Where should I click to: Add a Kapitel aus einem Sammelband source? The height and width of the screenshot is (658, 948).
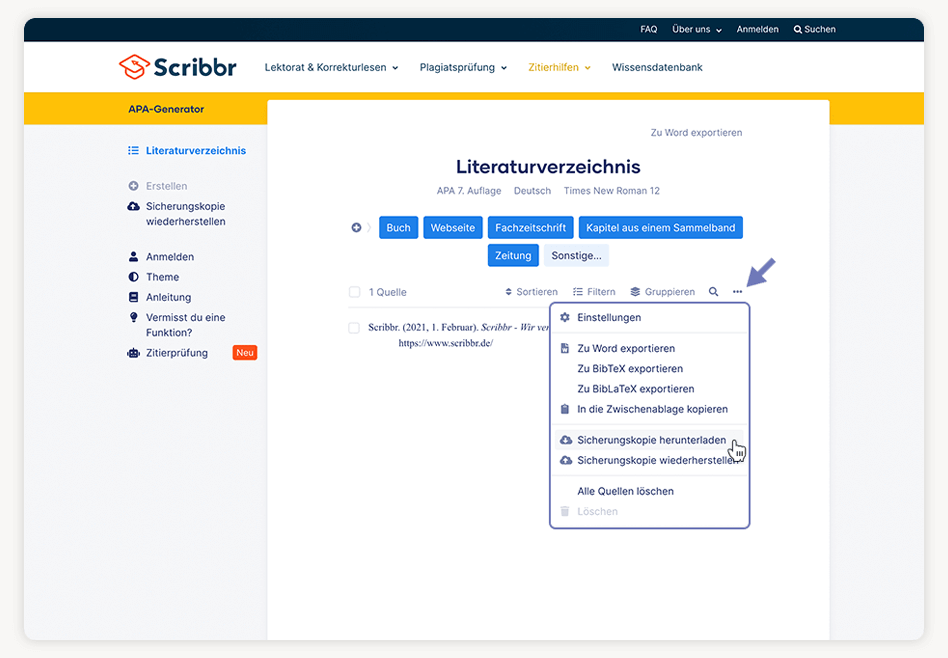coord(661,227)
